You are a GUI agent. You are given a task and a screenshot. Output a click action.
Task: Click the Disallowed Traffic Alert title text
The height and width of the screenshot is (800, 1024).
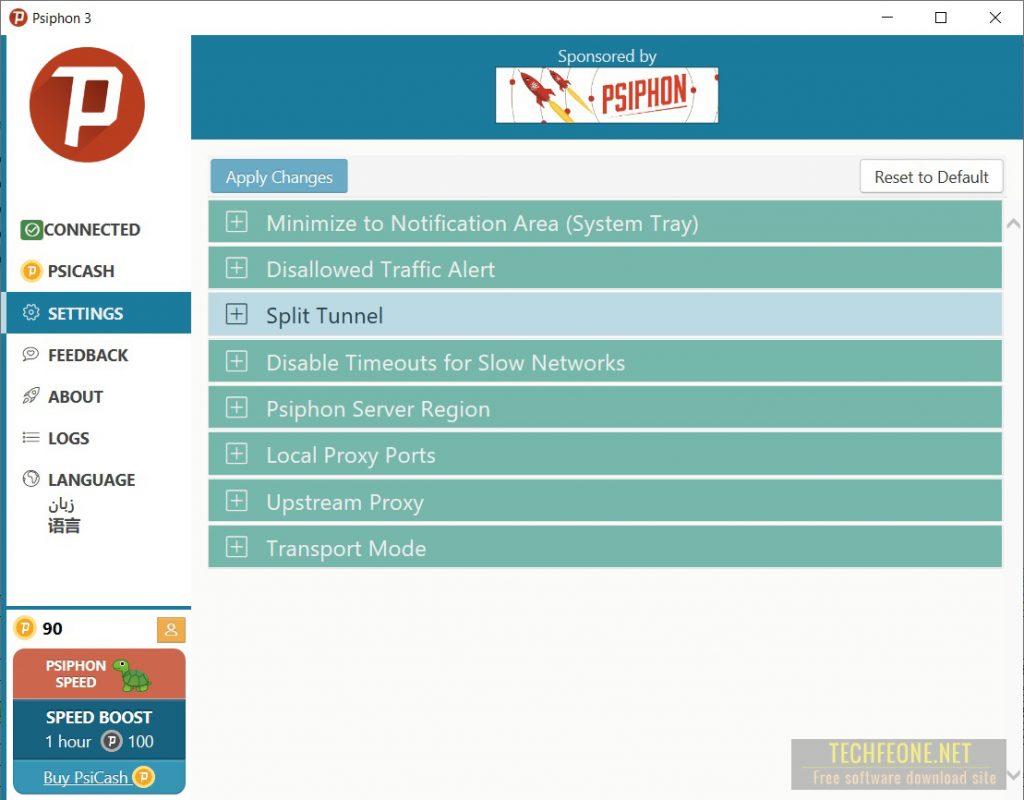(381, 269)
